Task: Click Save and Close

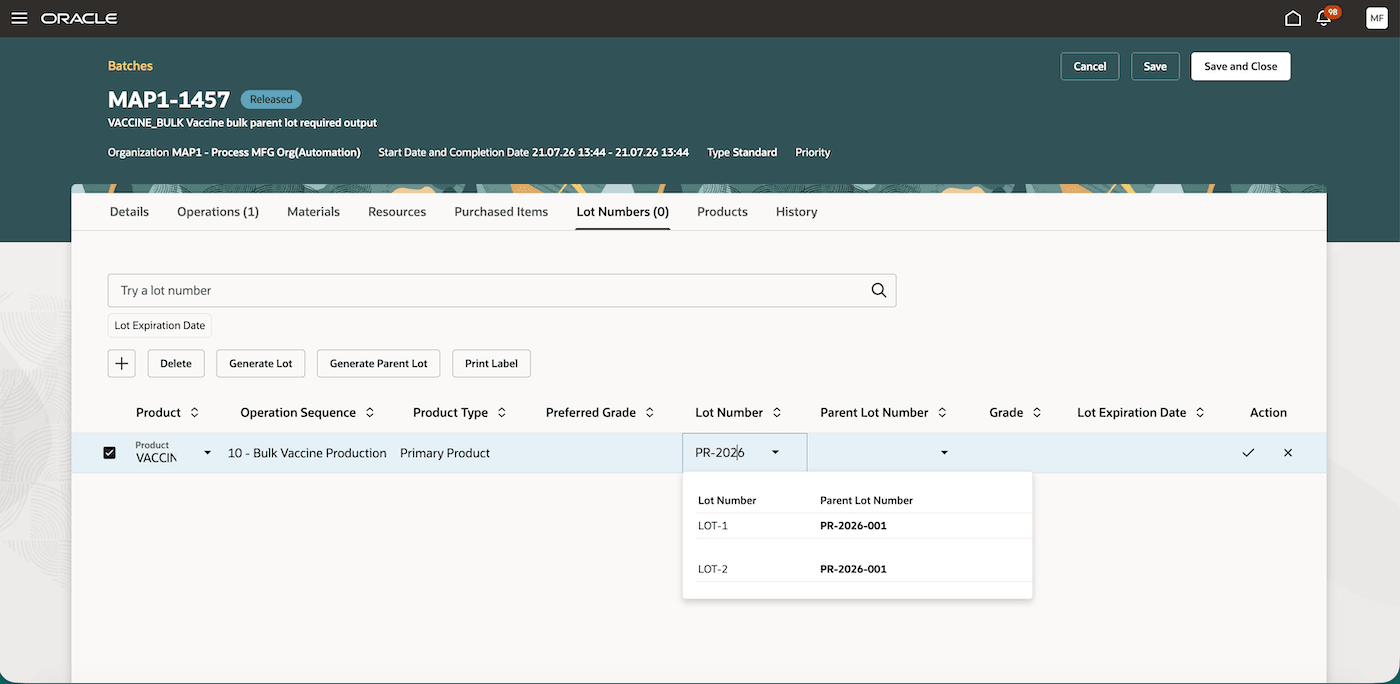Action: (1240, 66)
